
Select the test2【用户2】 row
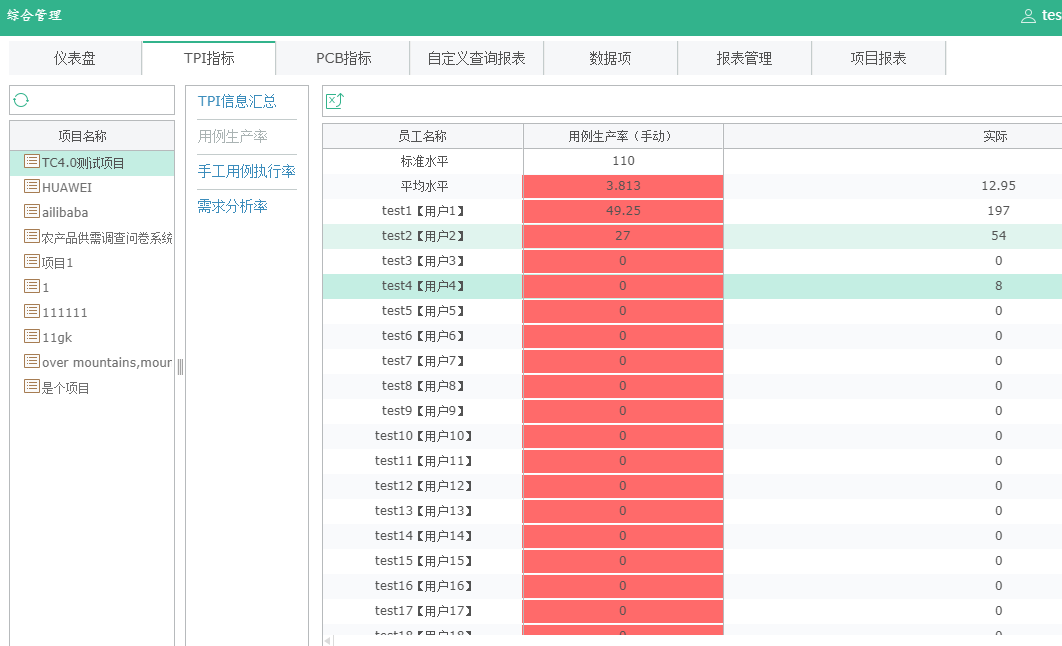click(692, 236)
